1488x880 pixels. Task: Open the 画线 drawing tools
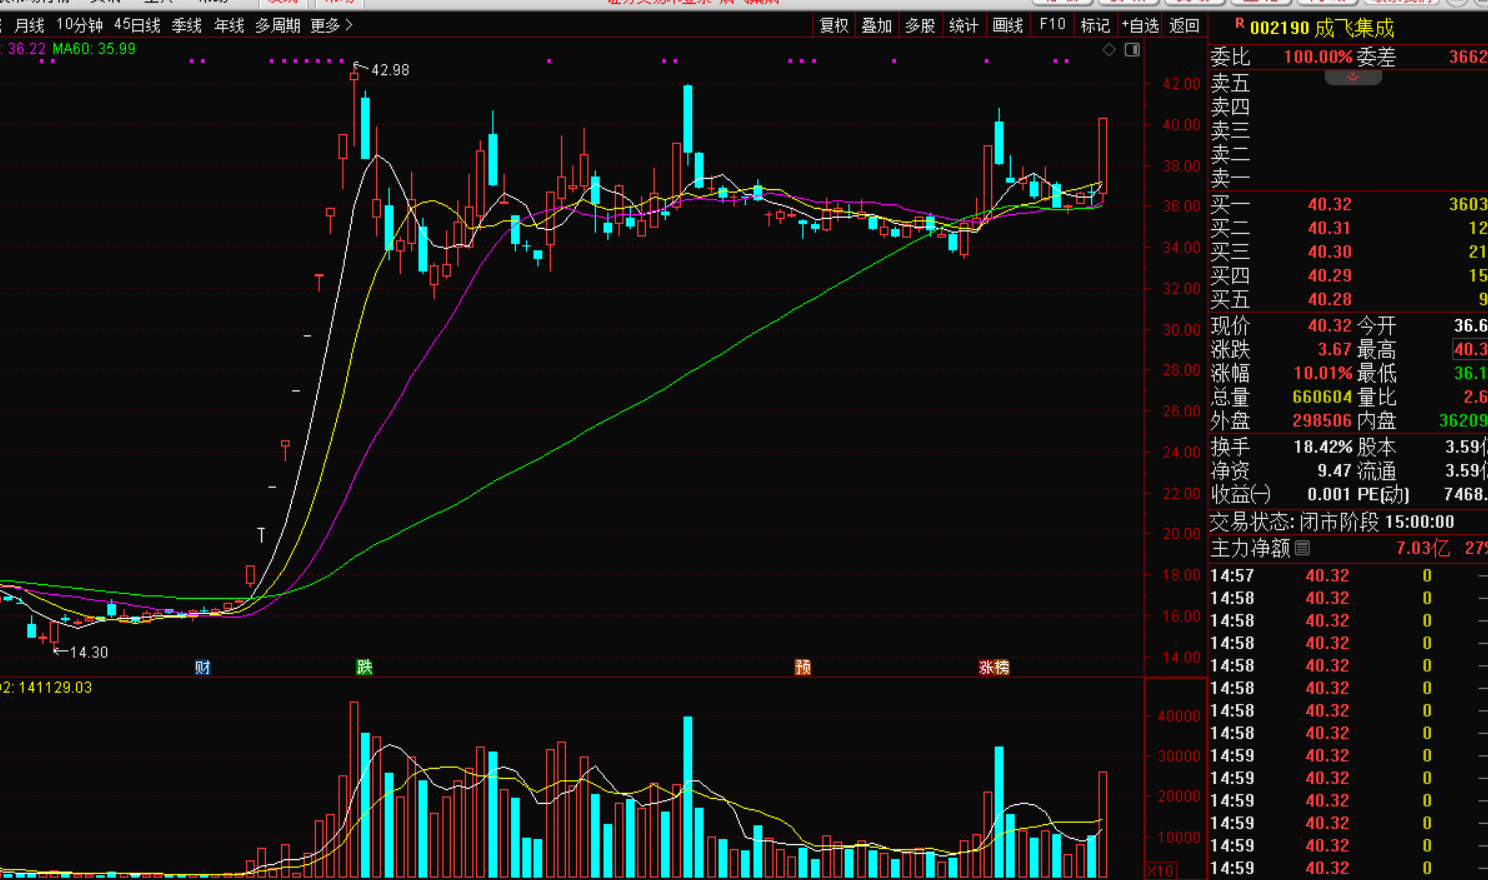[1007, 25]
